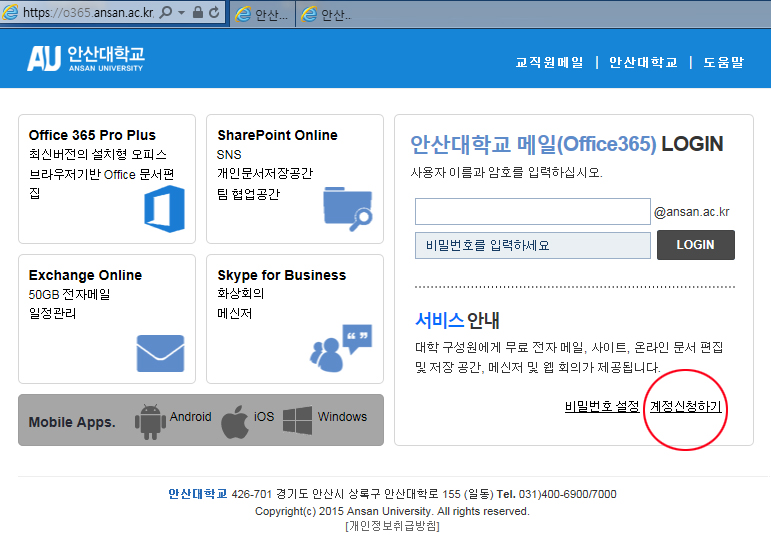
Task: Switch to the first 안산 browser tab
Action: 262,14
